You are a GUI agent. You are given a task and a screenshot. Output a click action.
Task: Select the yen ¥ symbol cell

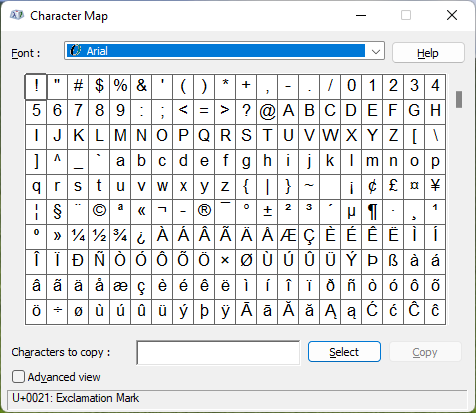[x=435, y=187]
